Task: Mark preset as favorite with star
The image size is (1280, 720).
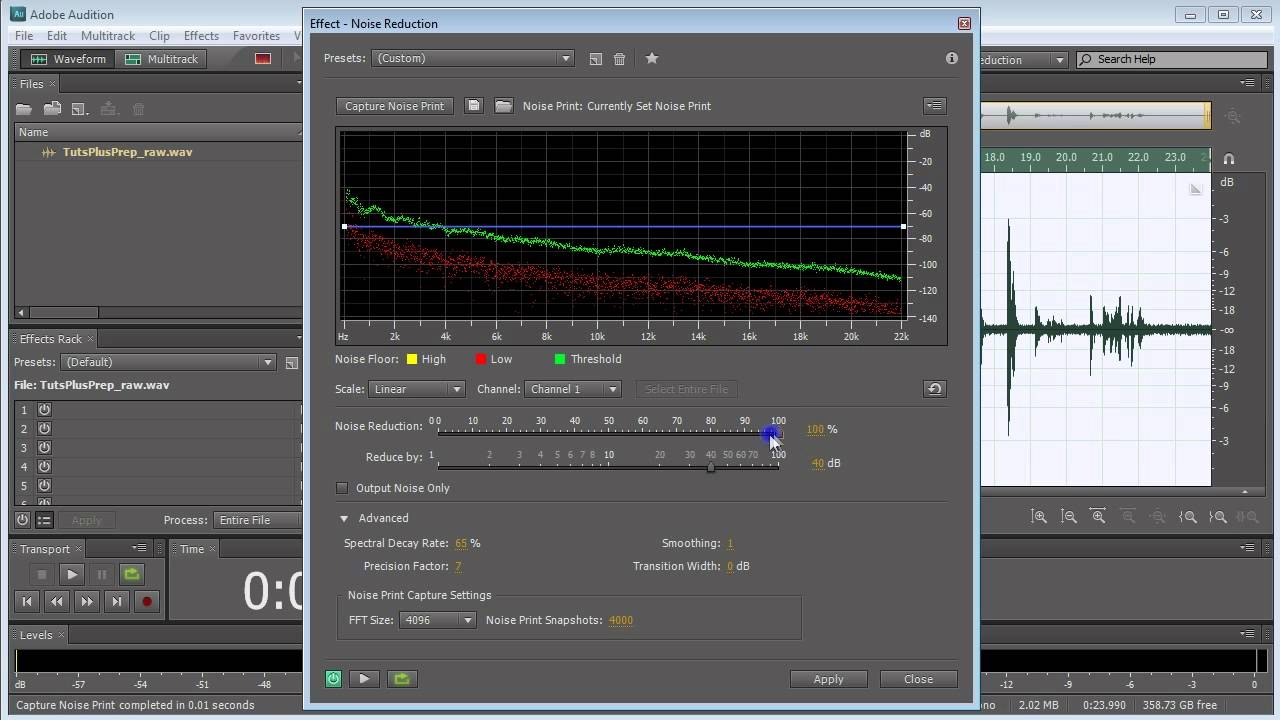Action: coord(652,59)
